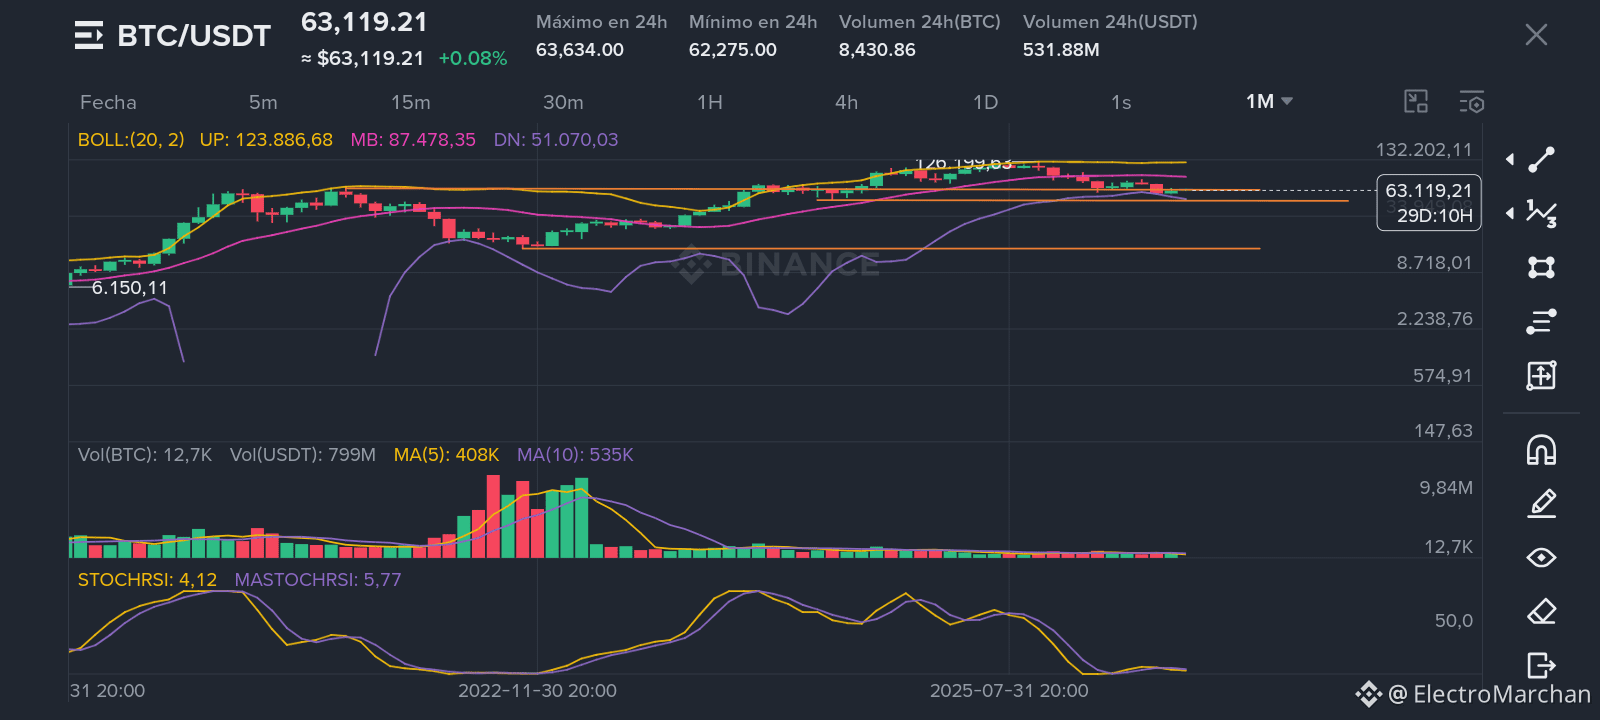Click the +0.08% price change

pyautogui.click(x=473, y=59)
